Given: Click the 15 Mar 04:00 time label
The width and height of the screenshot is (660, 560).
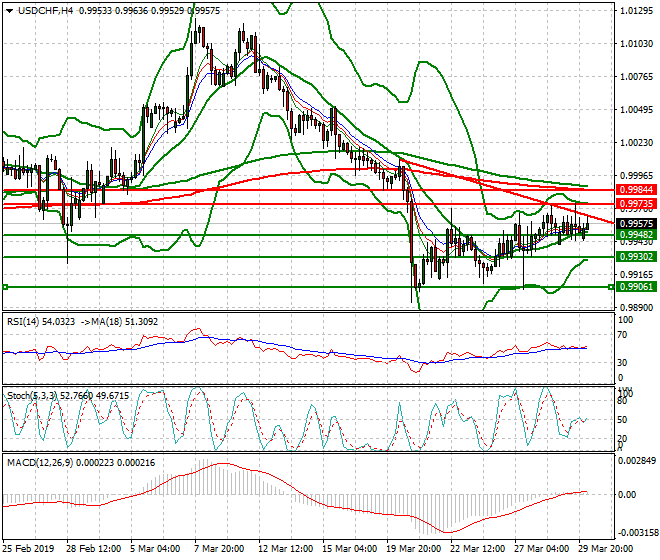Looking at the screenshot, I should coord(349,549).
